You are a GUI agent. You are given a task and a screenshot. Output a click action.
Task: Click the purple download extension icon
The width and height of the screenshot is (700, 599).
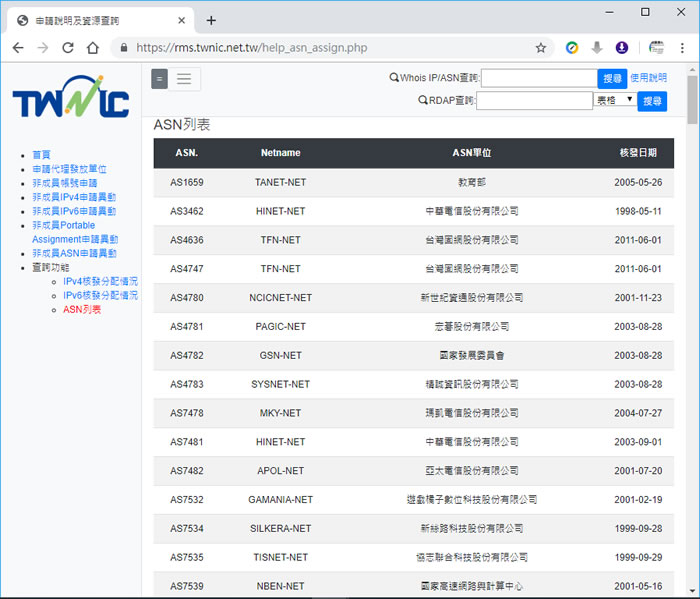pyautogui.click(x=622, y=48)
